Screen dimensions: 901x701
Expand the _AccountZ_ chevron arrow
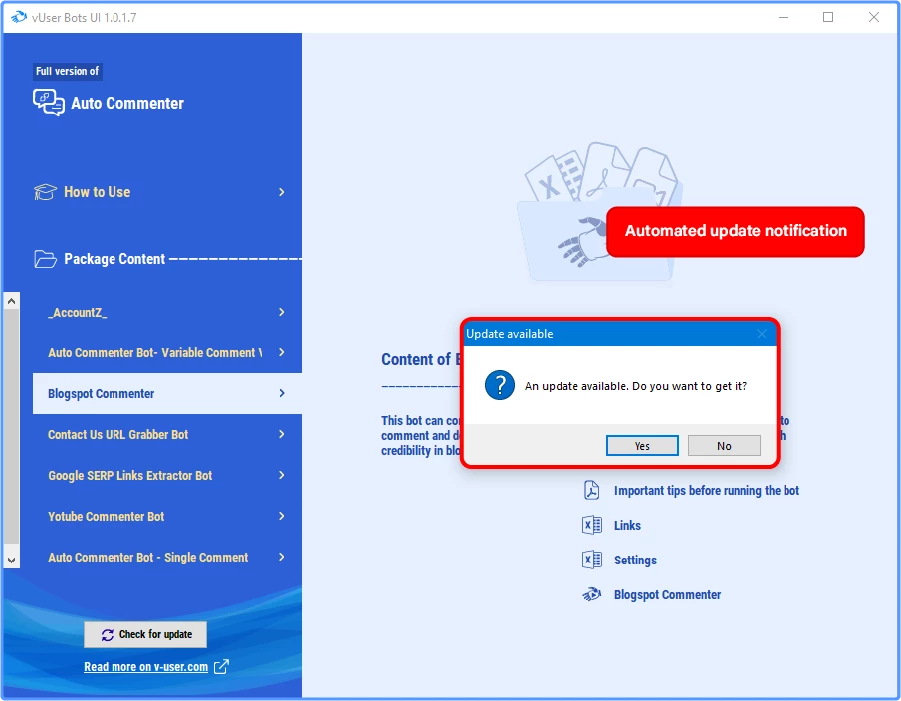pyautogui.click(x=282, y=312)
